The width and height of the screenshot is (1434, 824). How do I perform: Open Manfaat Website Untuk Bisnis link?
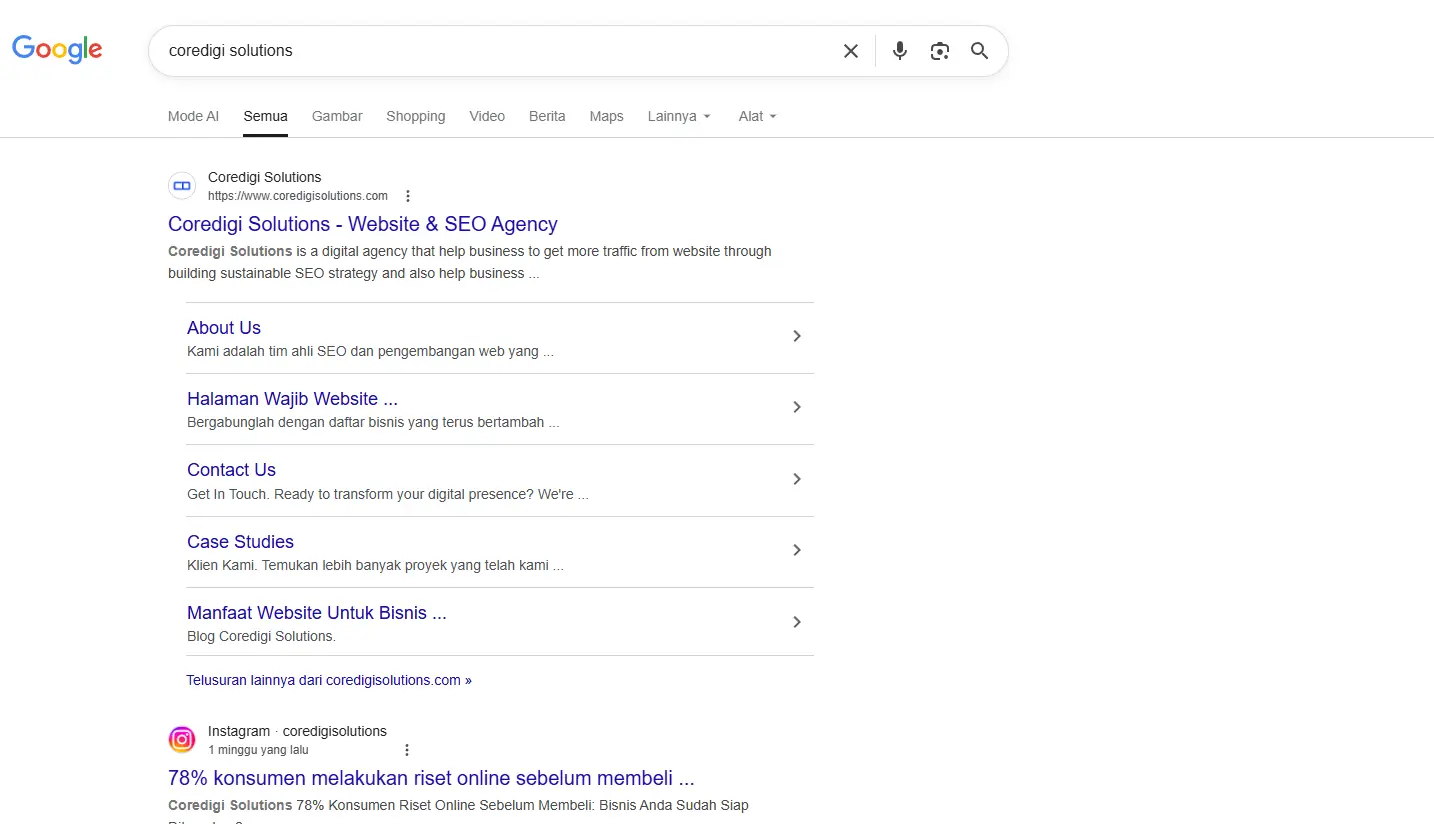pos(317,613)
